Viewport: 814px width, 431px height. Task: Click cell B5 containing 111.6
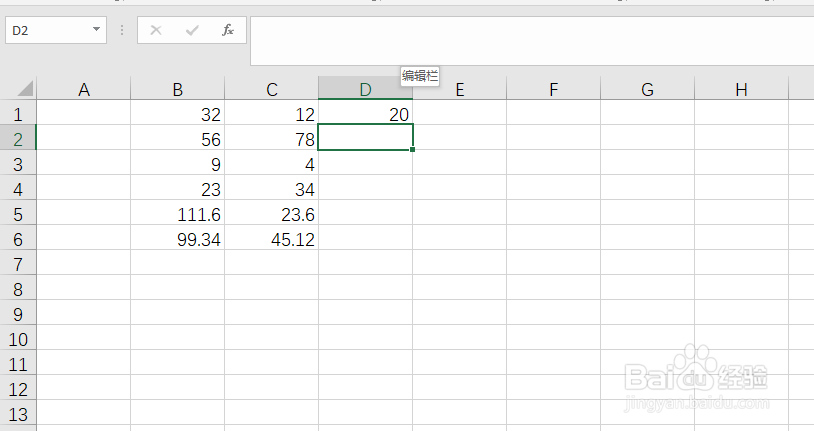(x=178, y=212)
